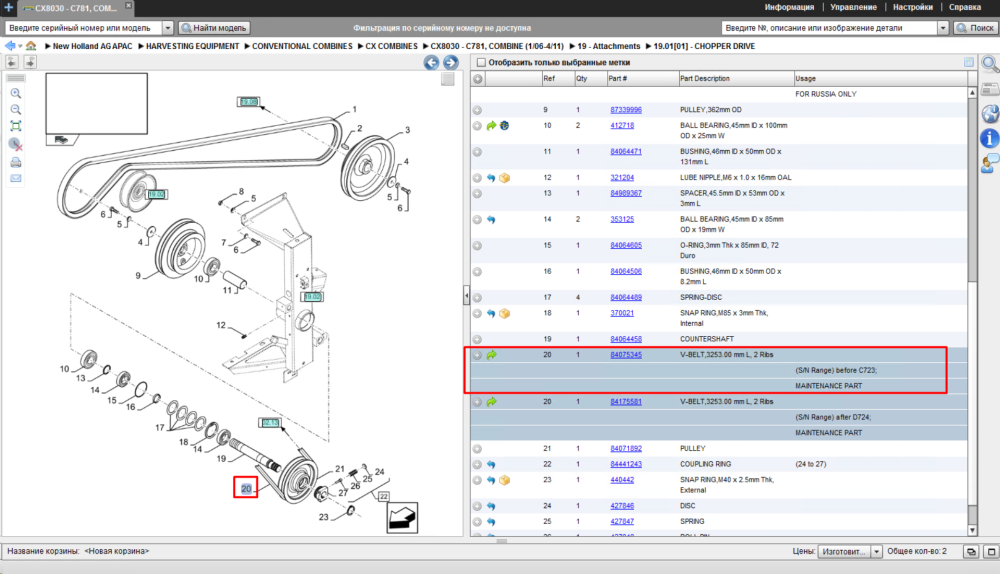Viewport: 1000px width, 574px height.
Task: Open back history dropdown arrow in breadcrumb
Action: (x=20, y=47)
